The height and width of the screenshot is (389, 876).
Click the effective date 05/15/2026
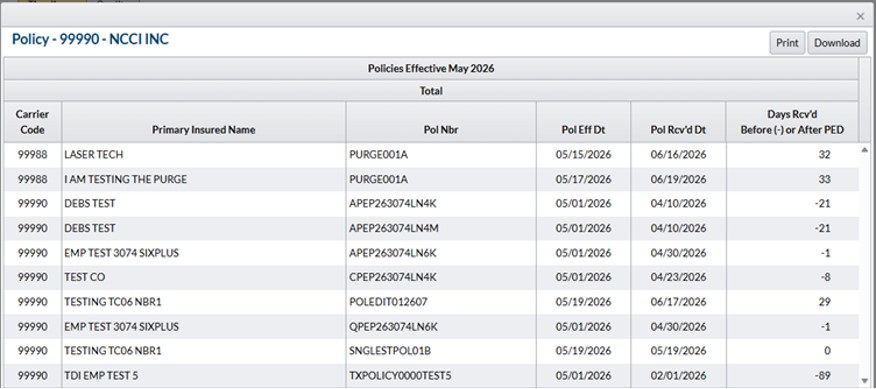point(584,155)
